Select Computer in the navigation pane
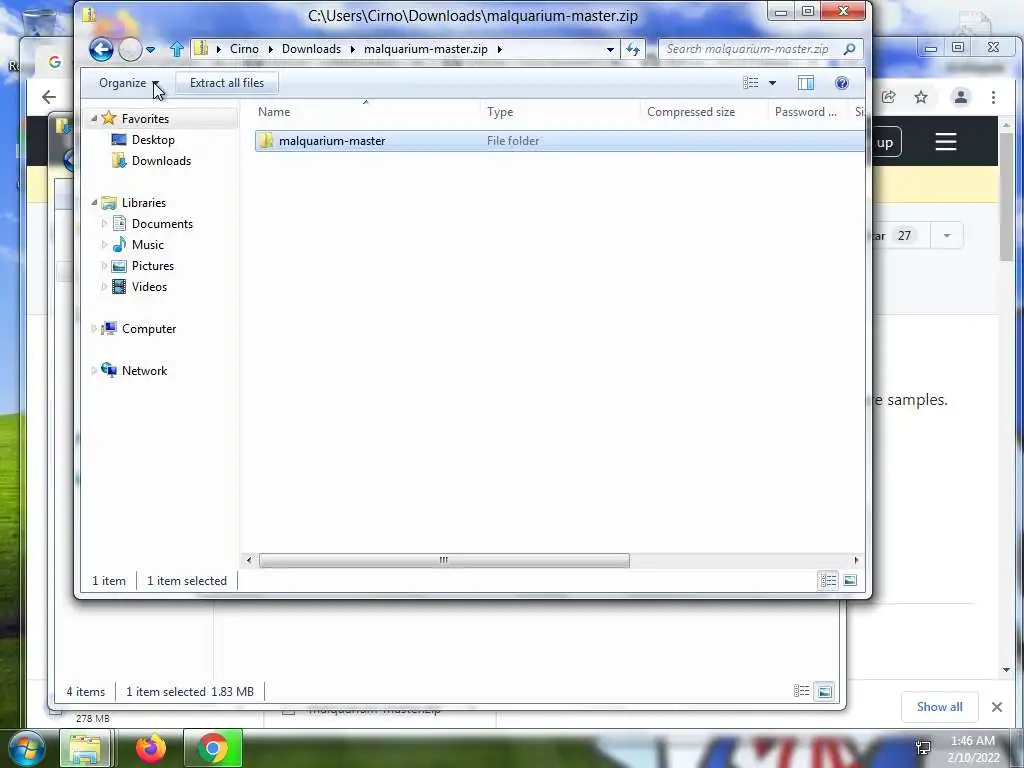This screenshot has height=768, width=1024. point(149,328)
